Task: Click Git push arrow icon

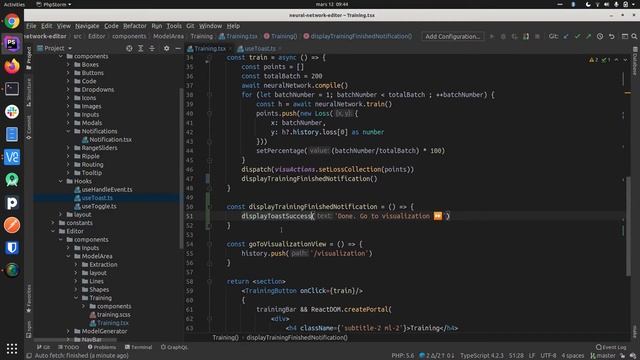Action: point(589,36)
